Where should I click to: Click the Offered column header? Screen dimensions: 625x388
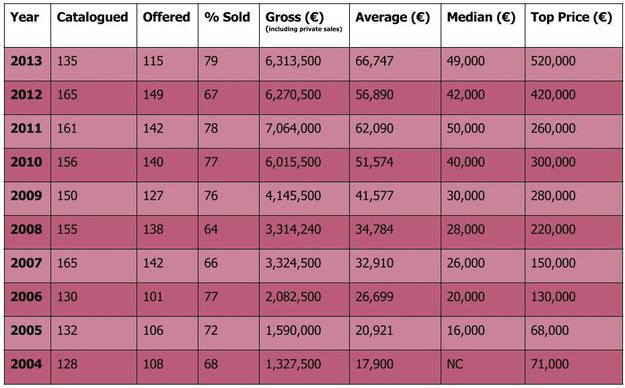(x=167, y=17)
